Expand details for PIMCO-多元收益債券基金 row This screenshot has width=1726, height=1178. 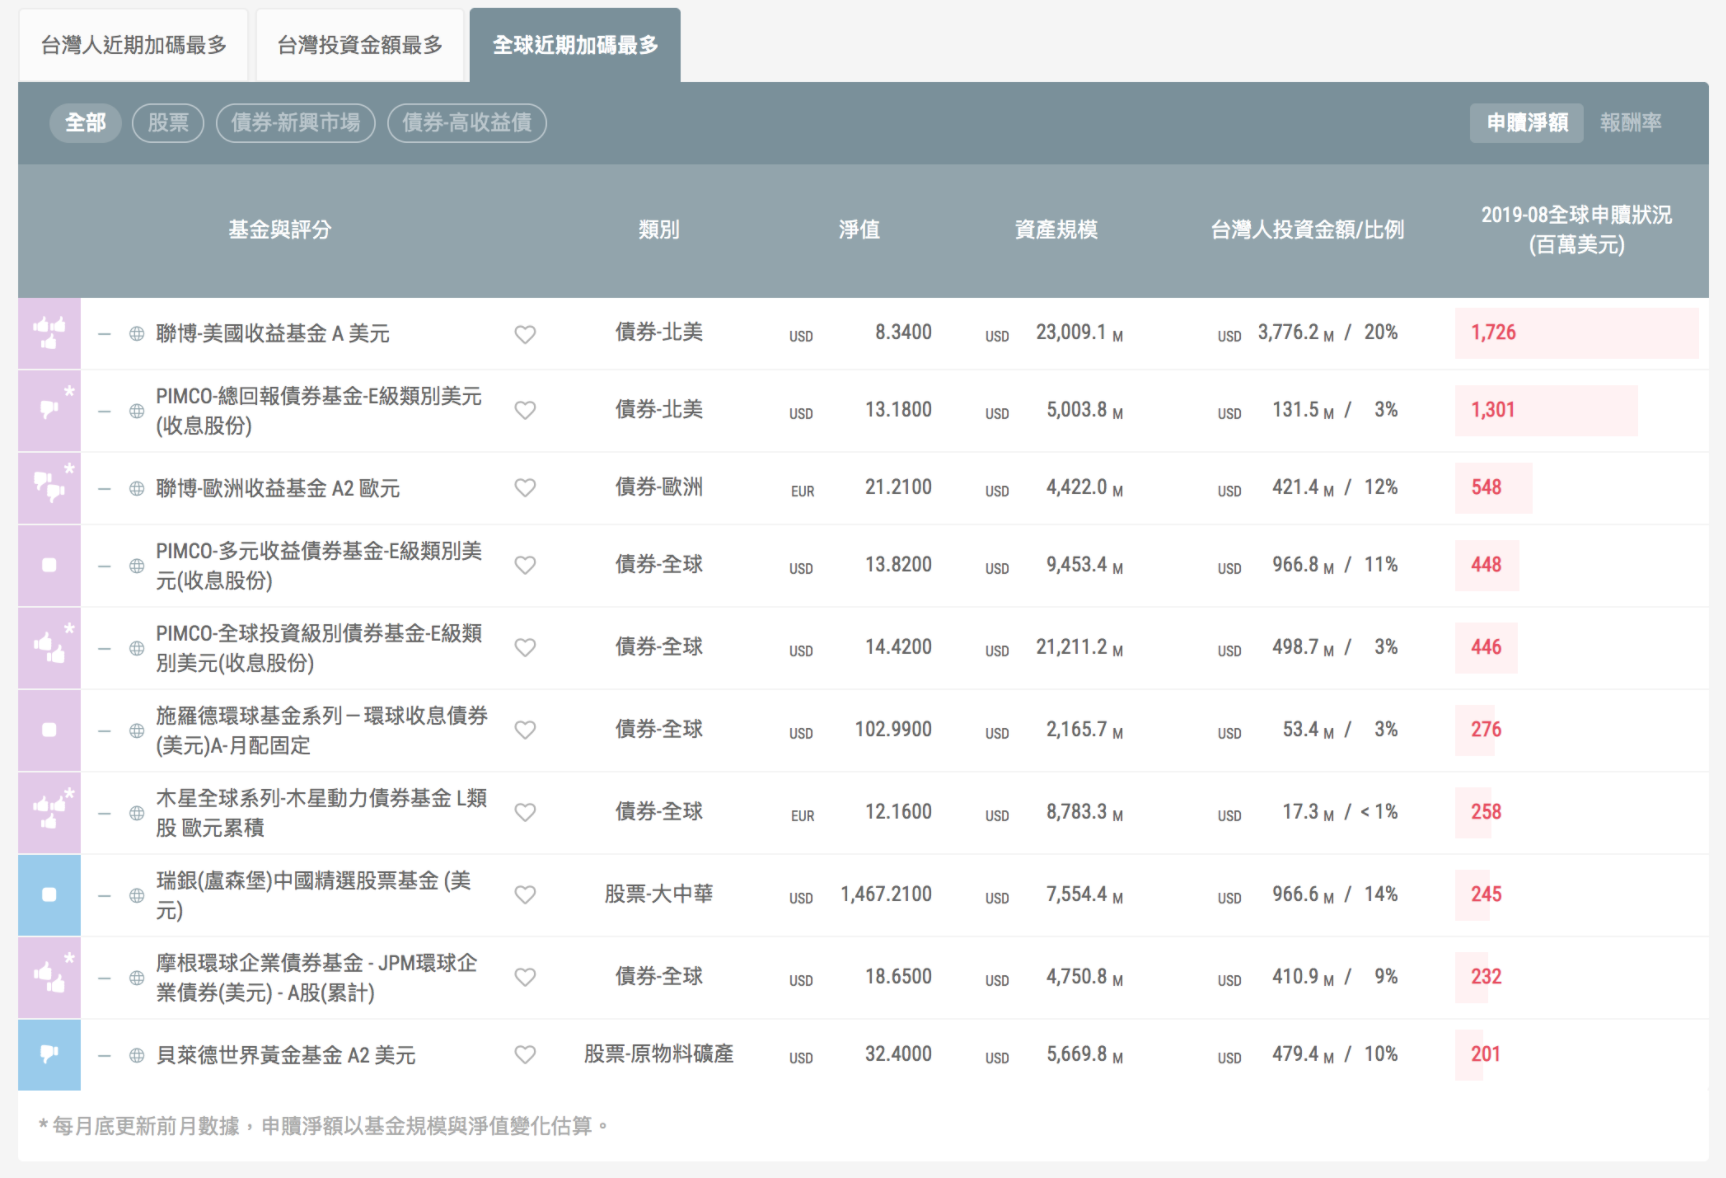(103, 565)
